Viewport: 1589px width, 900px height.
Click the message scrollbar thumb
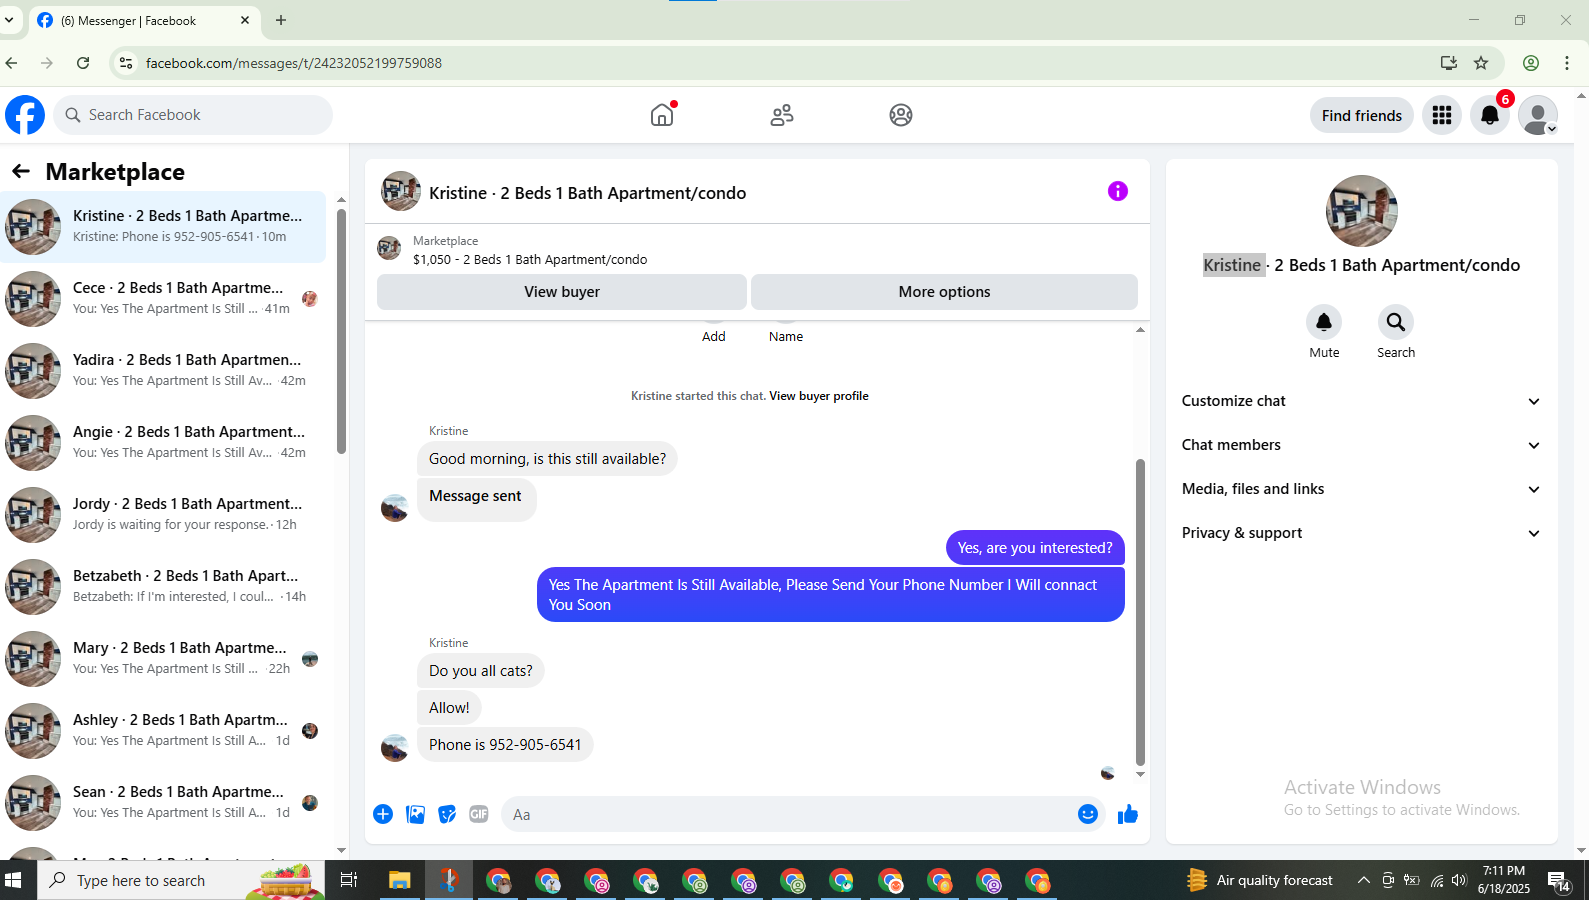coord(1140,612)
